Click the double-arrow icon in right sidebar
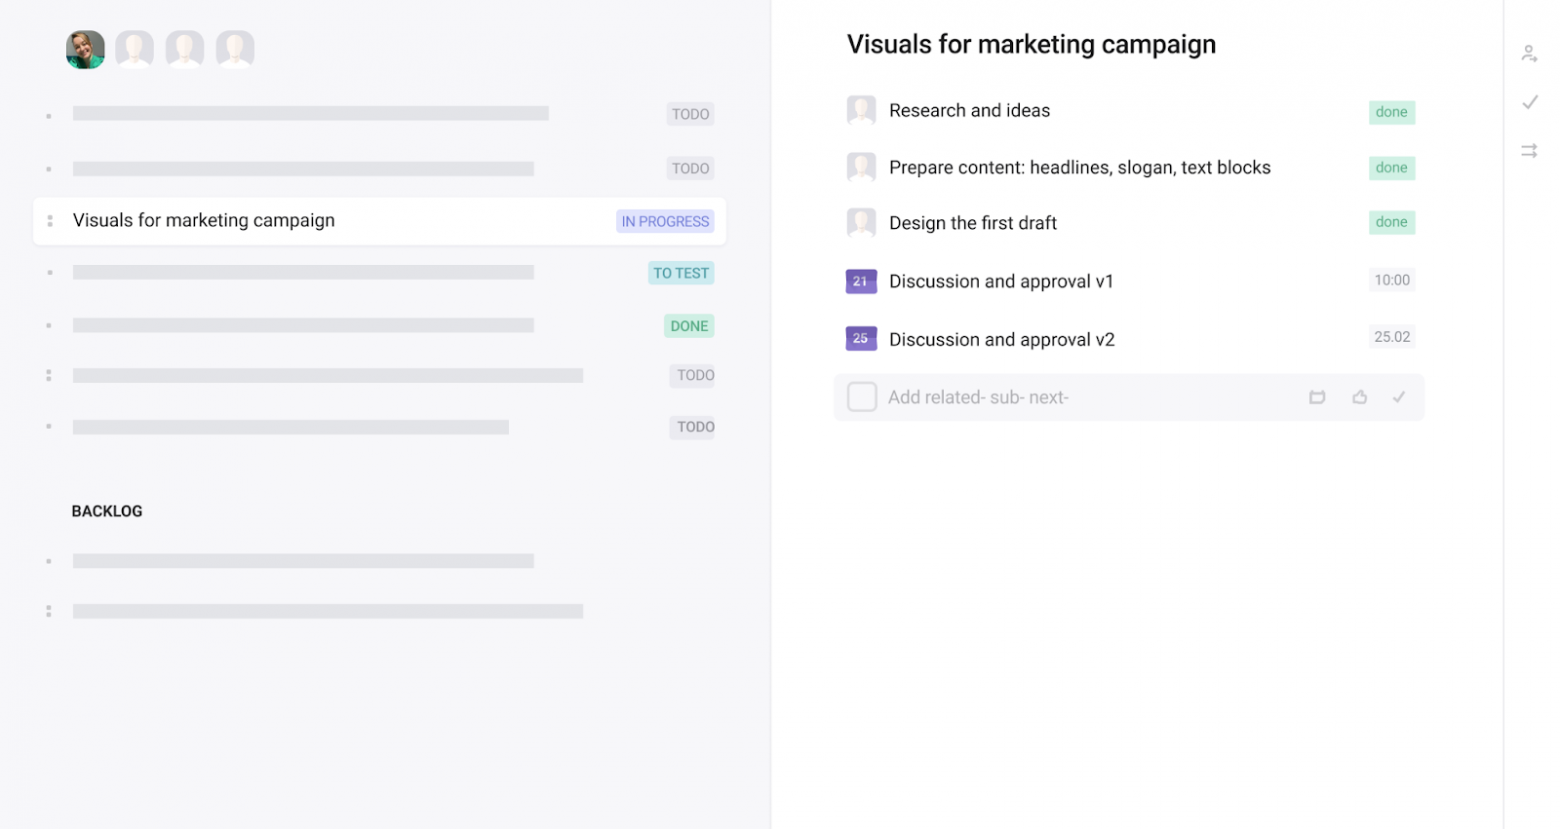 click(1529, 151)
